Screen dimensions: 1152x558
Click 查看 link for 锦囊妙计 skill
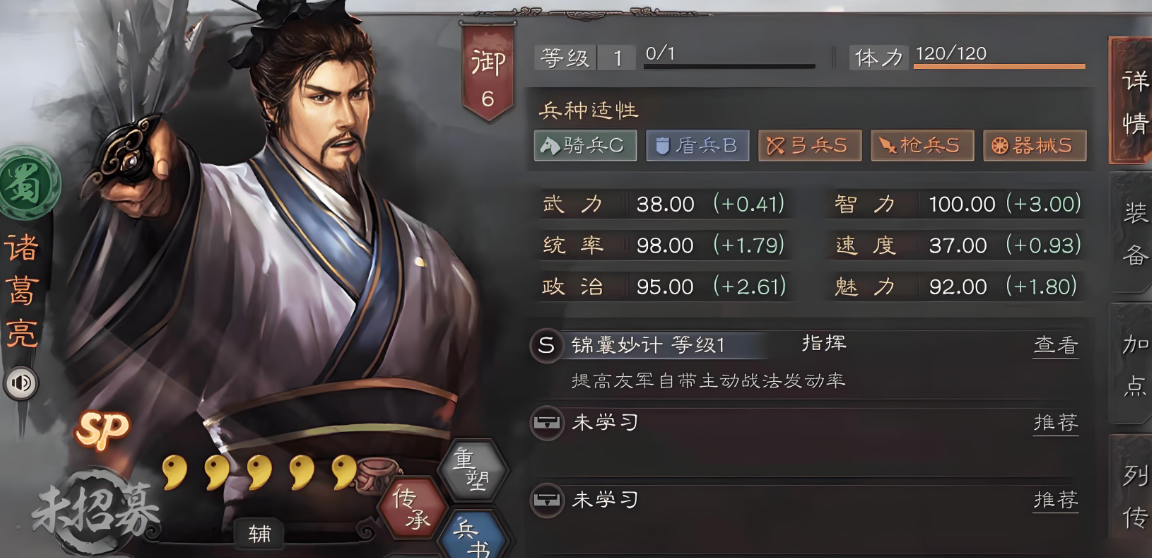[x=1056, y=346]
